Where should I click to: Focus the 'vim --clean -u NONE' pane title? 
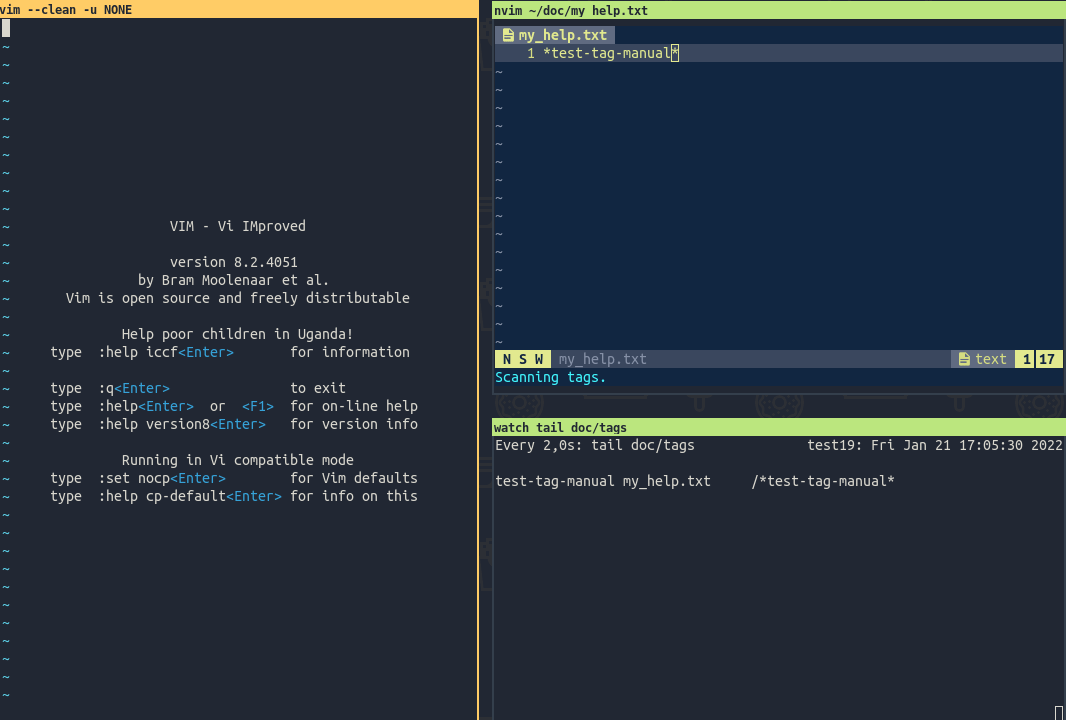pyautogui.click(x=66, y=10)
